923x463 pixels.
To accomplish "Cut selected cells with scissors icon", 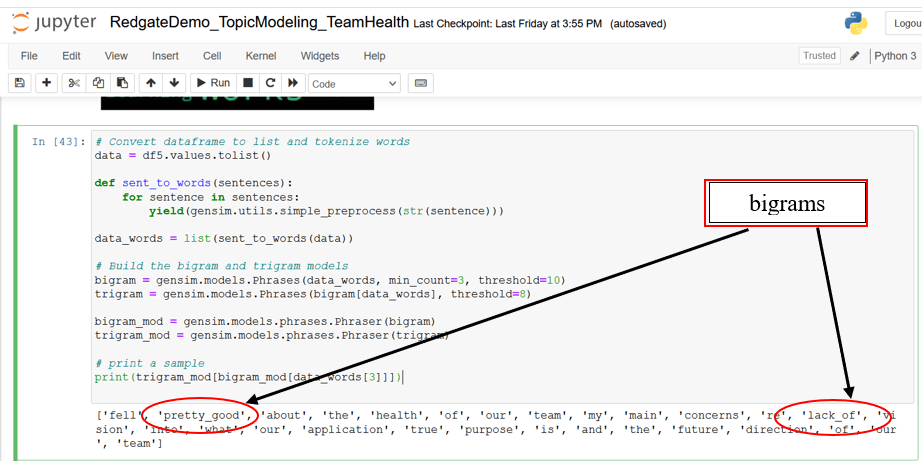I will click(x=74, y=83).
